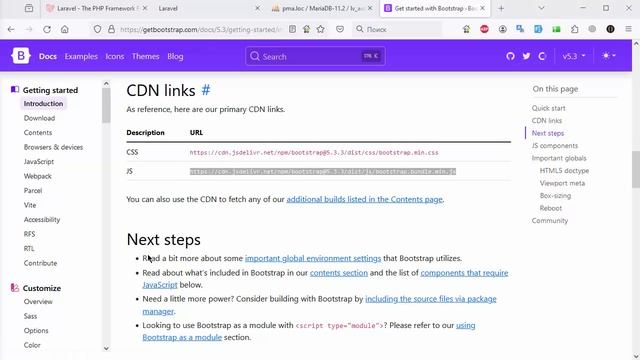Select the Introduction sidebar item

(43, 104)
